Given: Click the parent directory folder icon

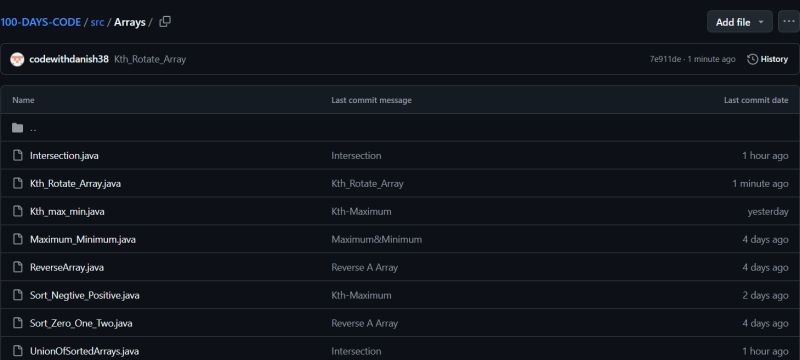Looking at the screenshot, I should [x=18, y=128].
